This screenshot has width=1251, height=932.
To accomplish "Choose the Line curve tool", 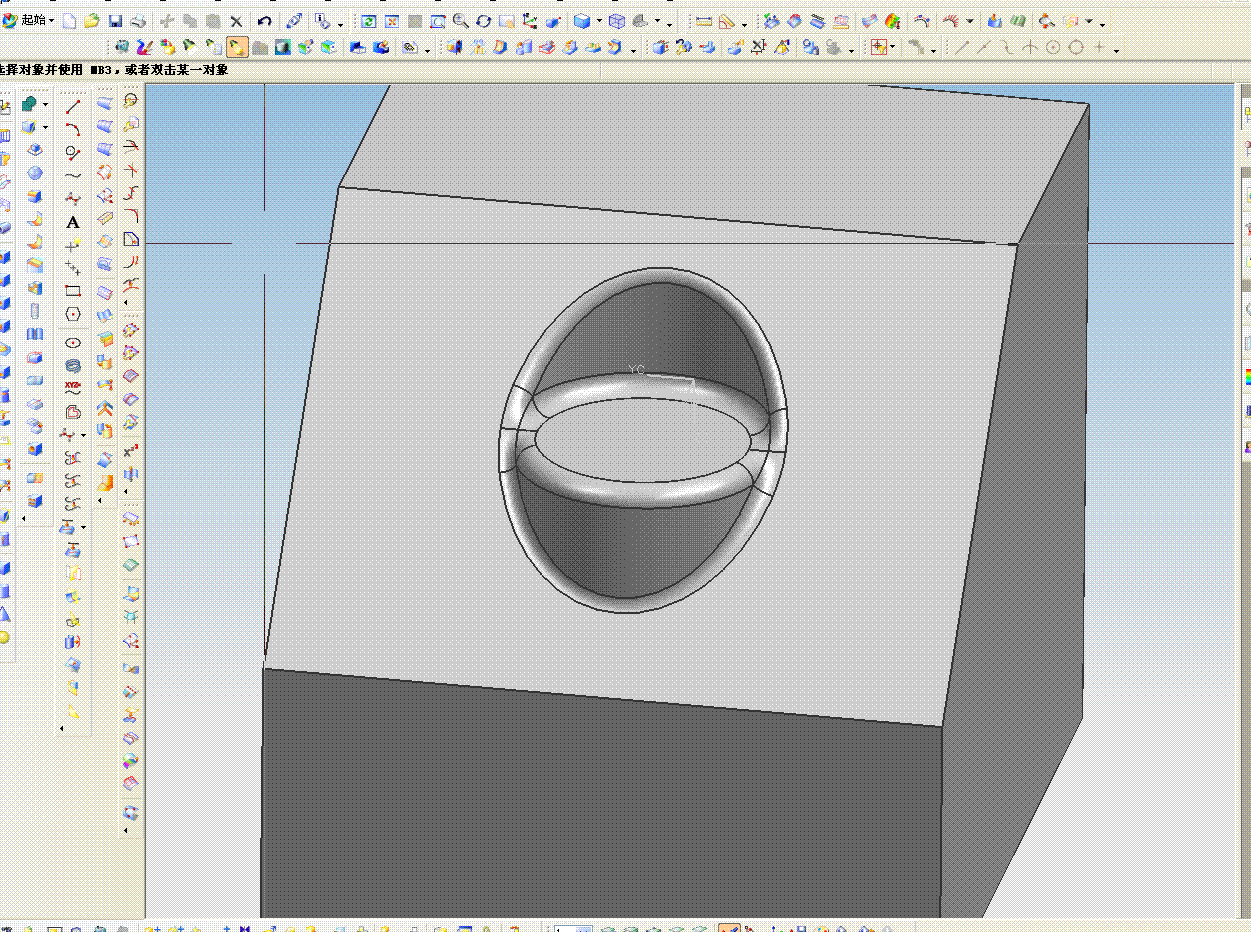I will pyautogui.click(x=73, y=106).
